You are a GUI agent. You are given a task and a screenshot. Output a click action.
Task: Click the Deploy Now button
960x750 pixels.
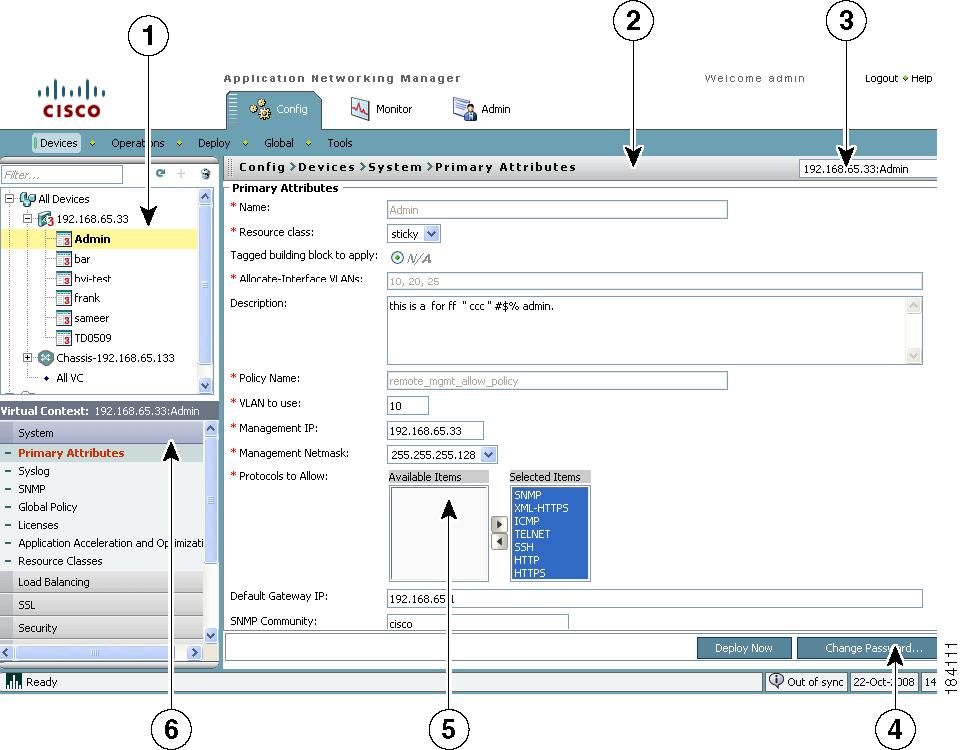point(744,648)
